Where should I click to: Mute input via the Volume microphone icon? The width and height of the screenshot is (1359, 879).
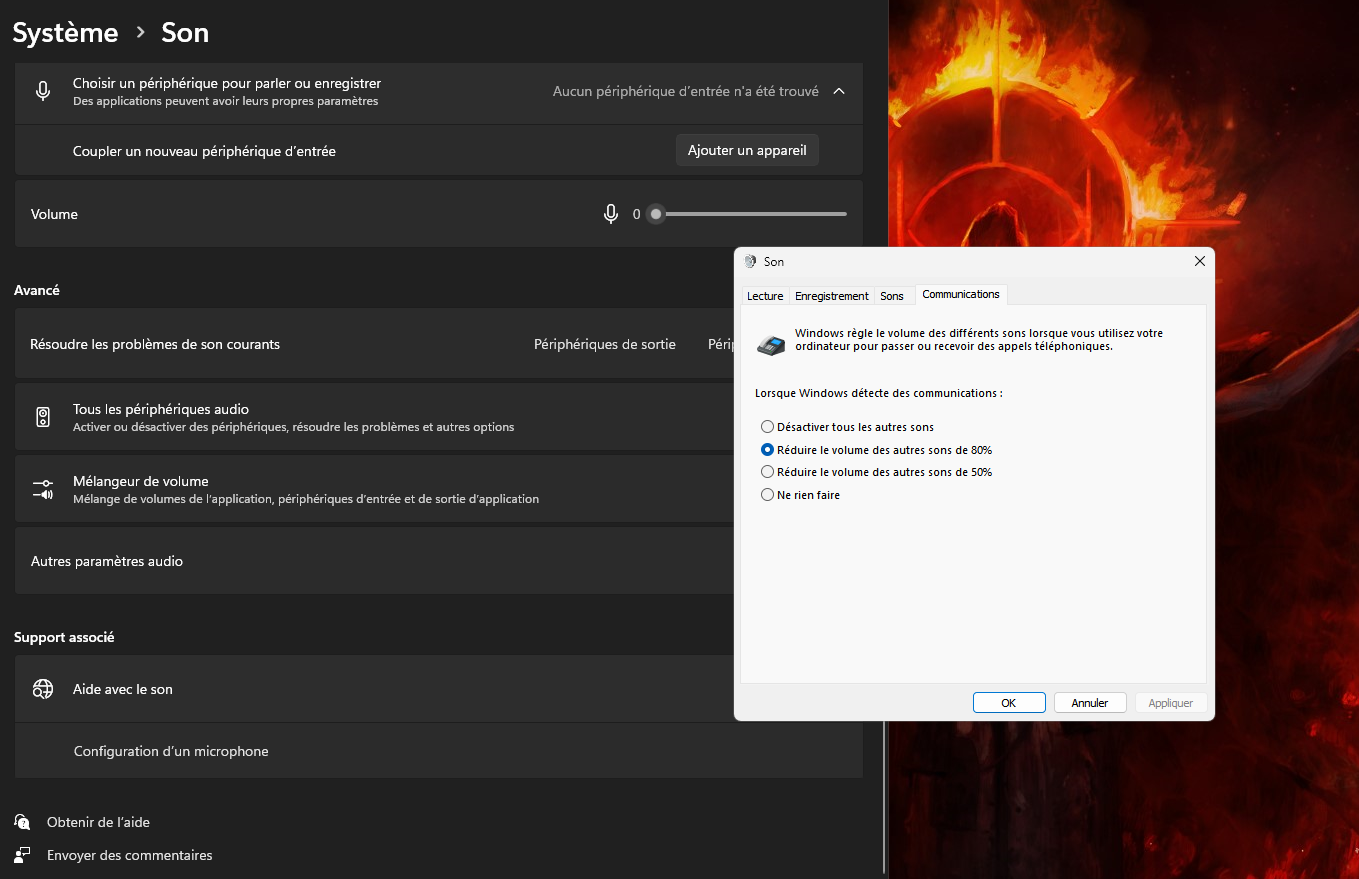pos(611,214)
